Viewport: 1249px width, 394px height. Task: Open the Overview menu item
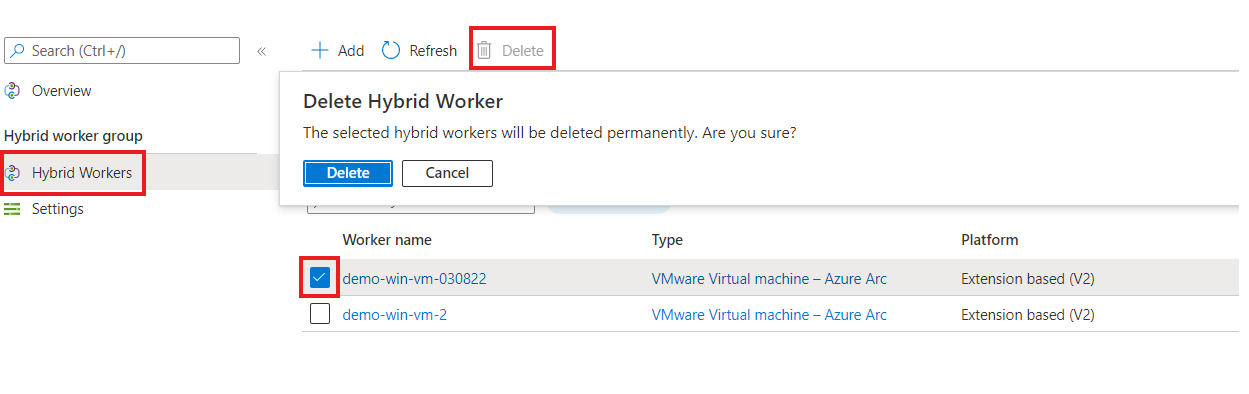tap(62, 91)
